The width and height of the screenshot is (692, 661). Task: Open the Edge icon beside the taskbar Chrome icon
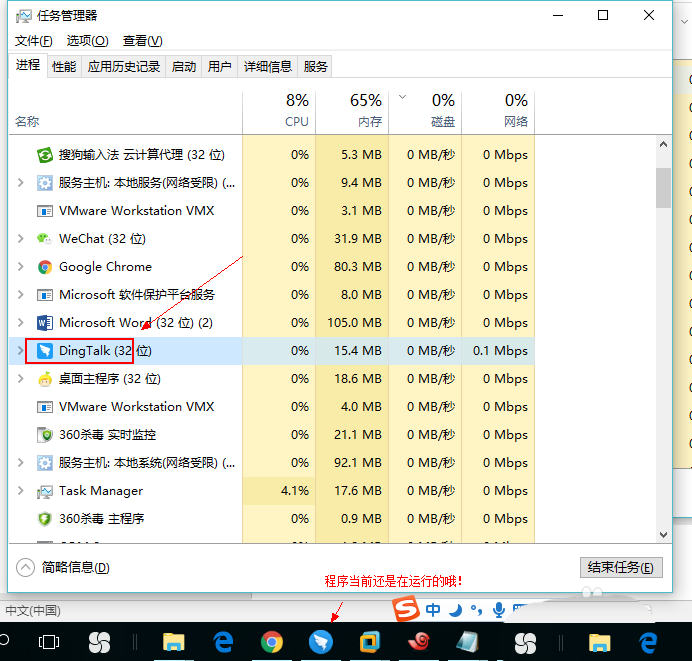pyautogui.click(x=223, y=642)
